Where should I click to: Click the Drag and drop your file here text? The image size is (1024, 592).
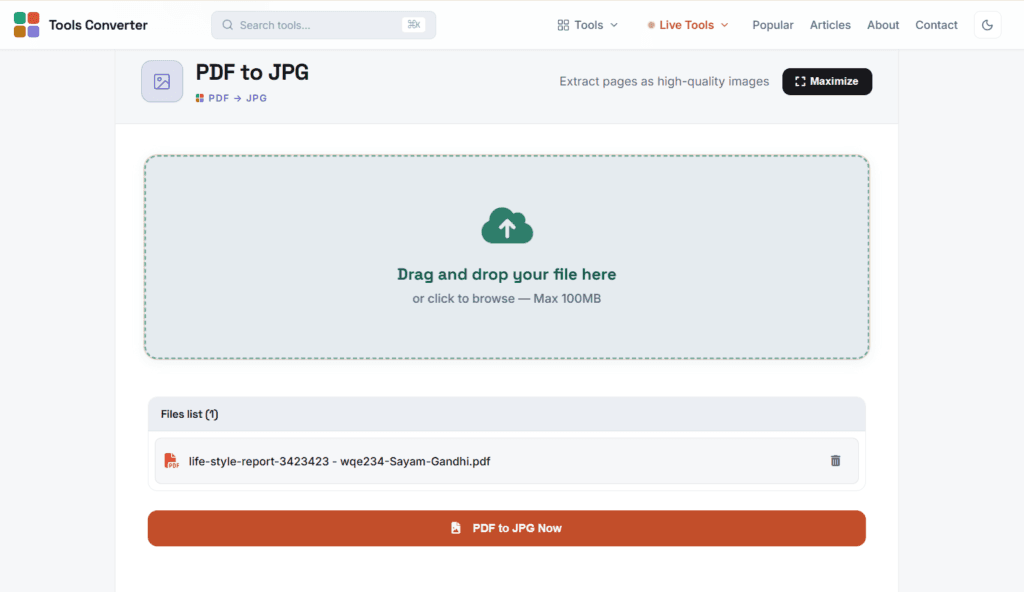click(x=507, y=274)
